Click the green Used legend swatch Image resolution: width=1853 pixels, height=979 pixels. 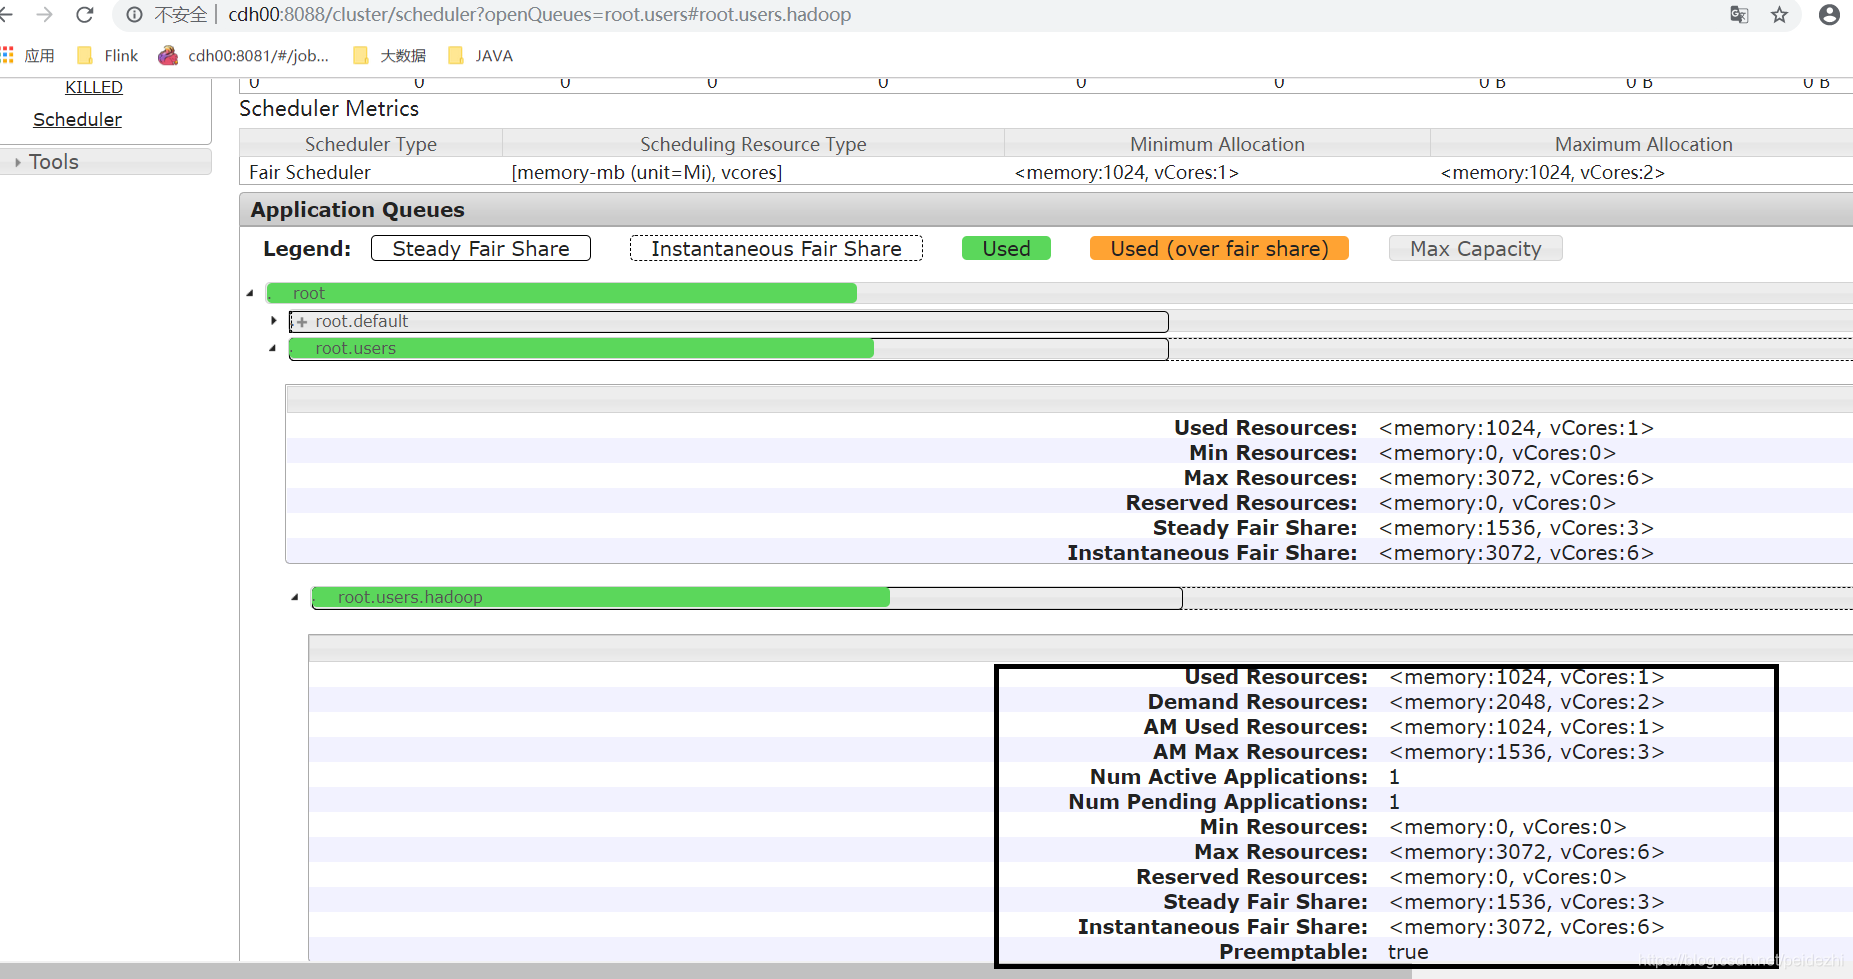pos(1006,248)
